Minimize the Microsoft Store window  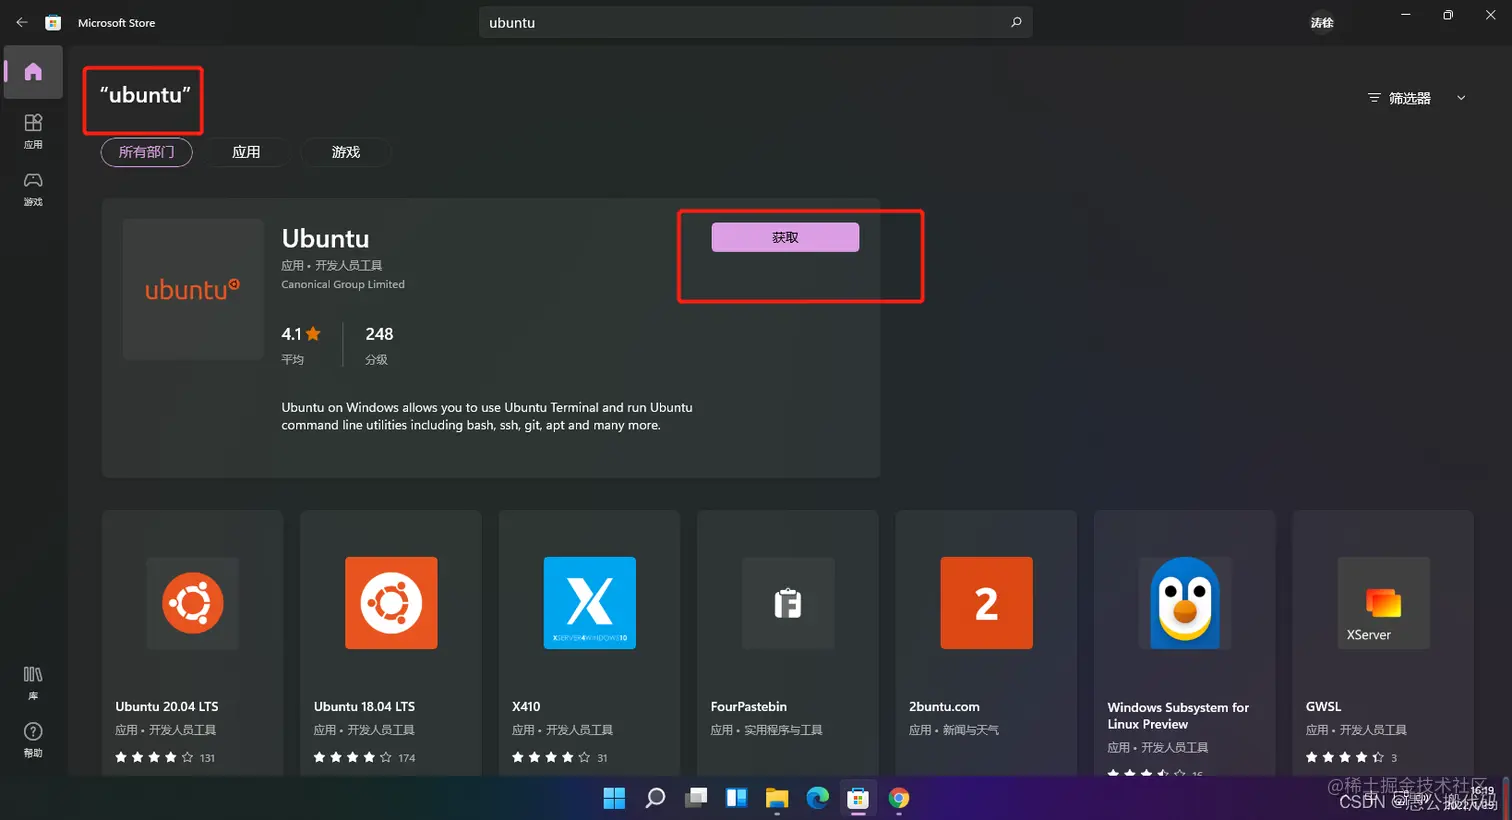pos(1406,15)
